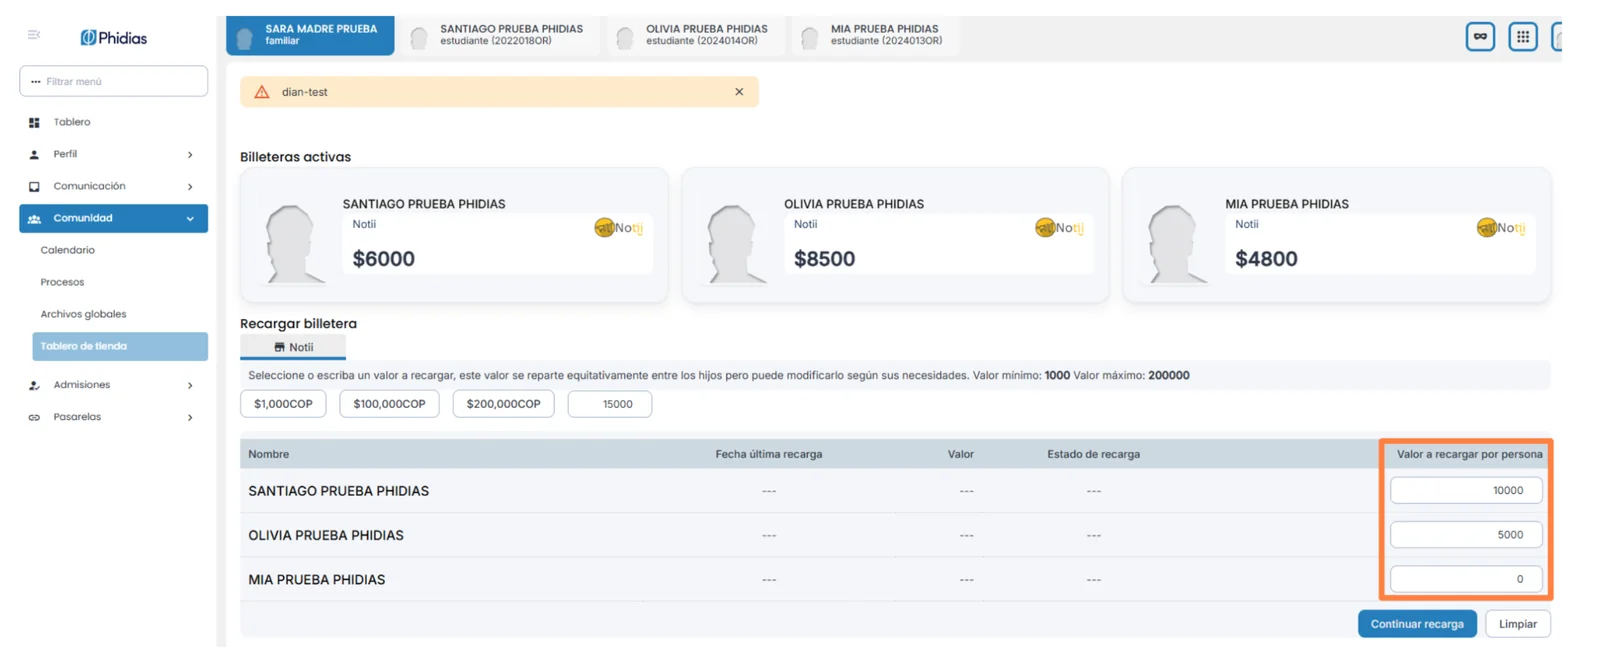Click the infinity icon button in the top bar
The height and width of the screenshot is (656, 1600).
click(1480, 37)
